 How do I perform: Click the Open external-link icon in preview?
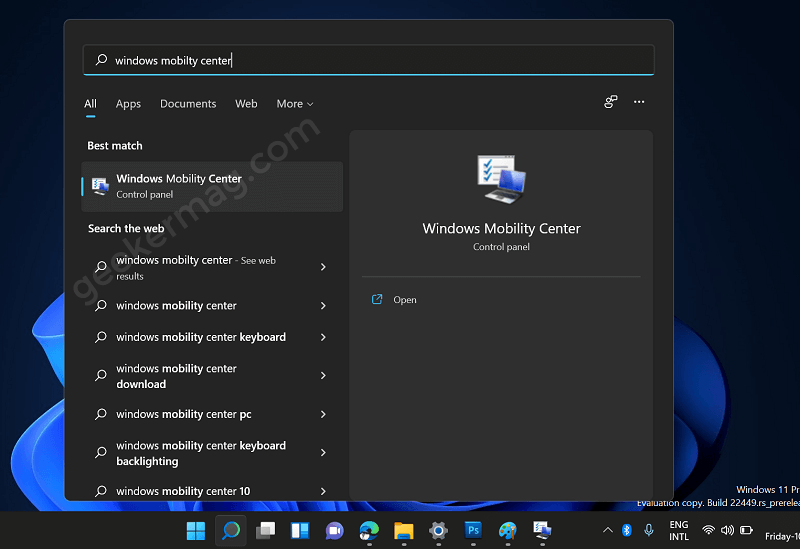(x=377, y=300)
